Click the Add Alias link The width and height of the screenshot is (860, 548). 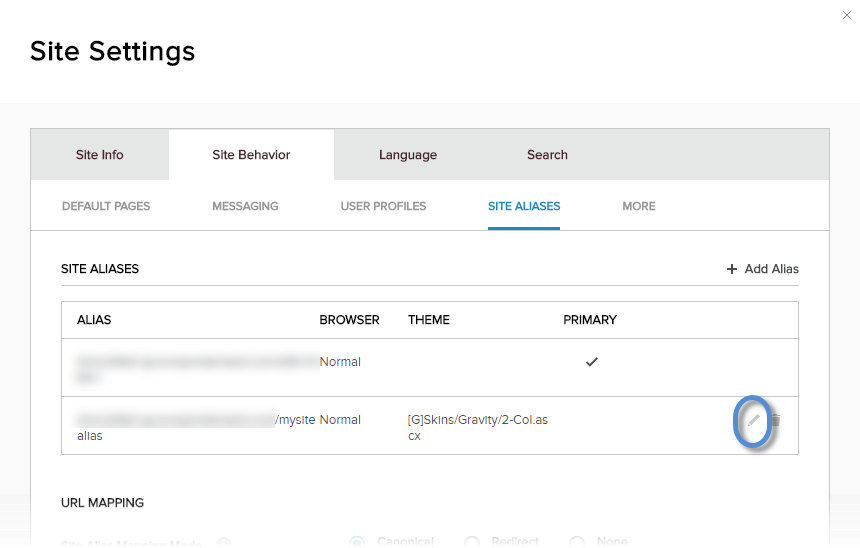[x=762, y=269]
